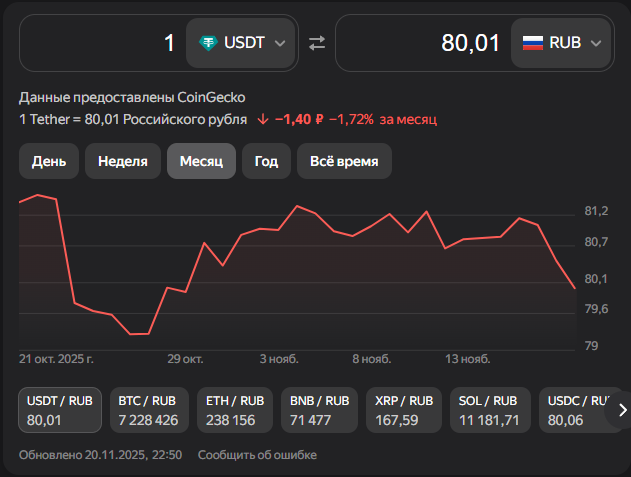Choose the BTC / RUB pair
Image resolution: width=631 pixels, height=477 pixels.
click(x=148, y=410)
